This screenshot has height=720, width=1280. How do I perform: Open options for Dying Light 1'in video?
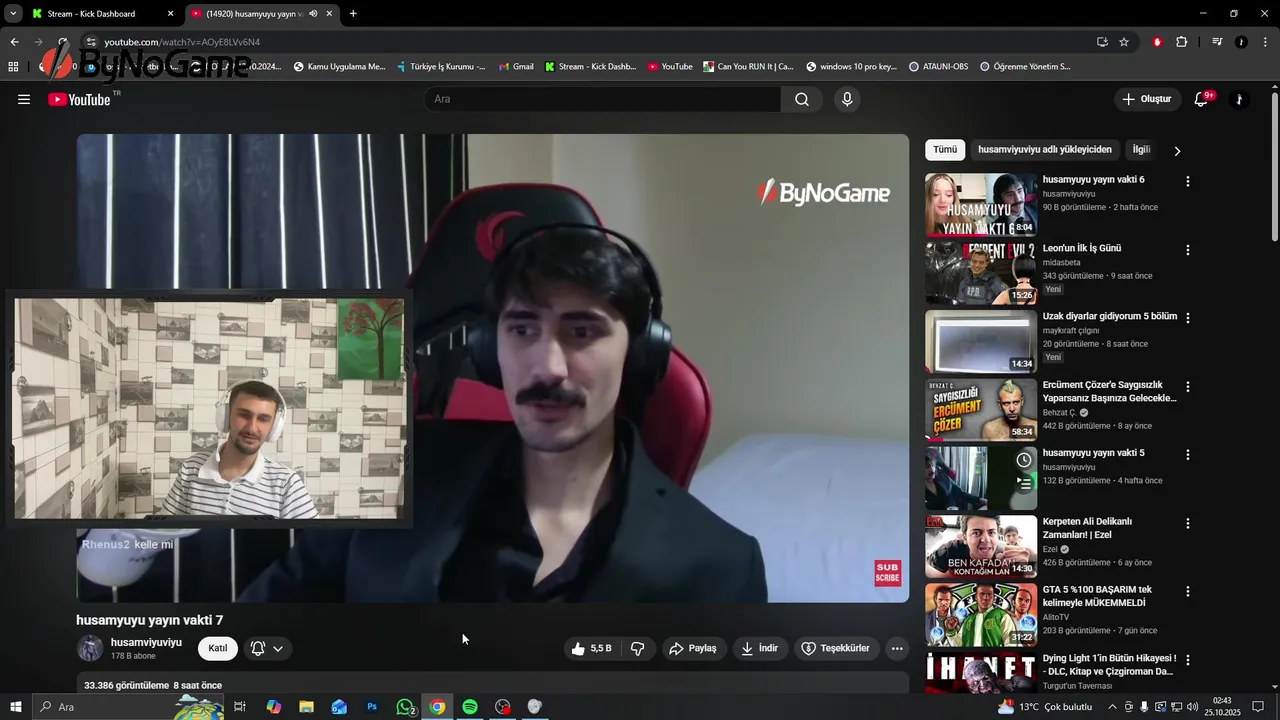[1188, 660]
